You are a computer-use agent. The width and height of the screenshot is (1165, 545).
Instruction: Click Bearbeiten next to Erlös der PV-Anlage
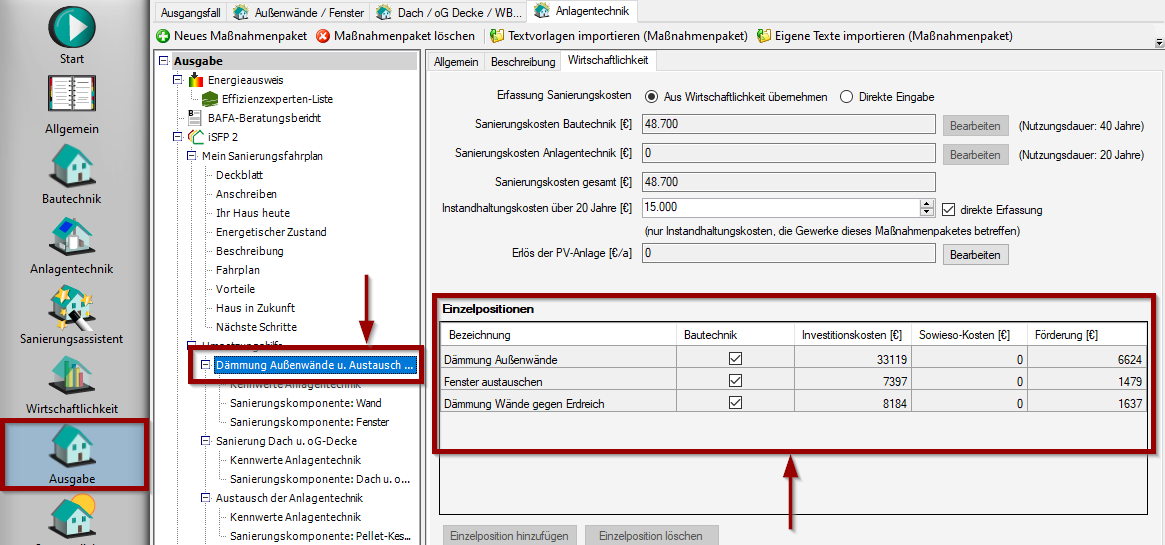tap(975, 254)
